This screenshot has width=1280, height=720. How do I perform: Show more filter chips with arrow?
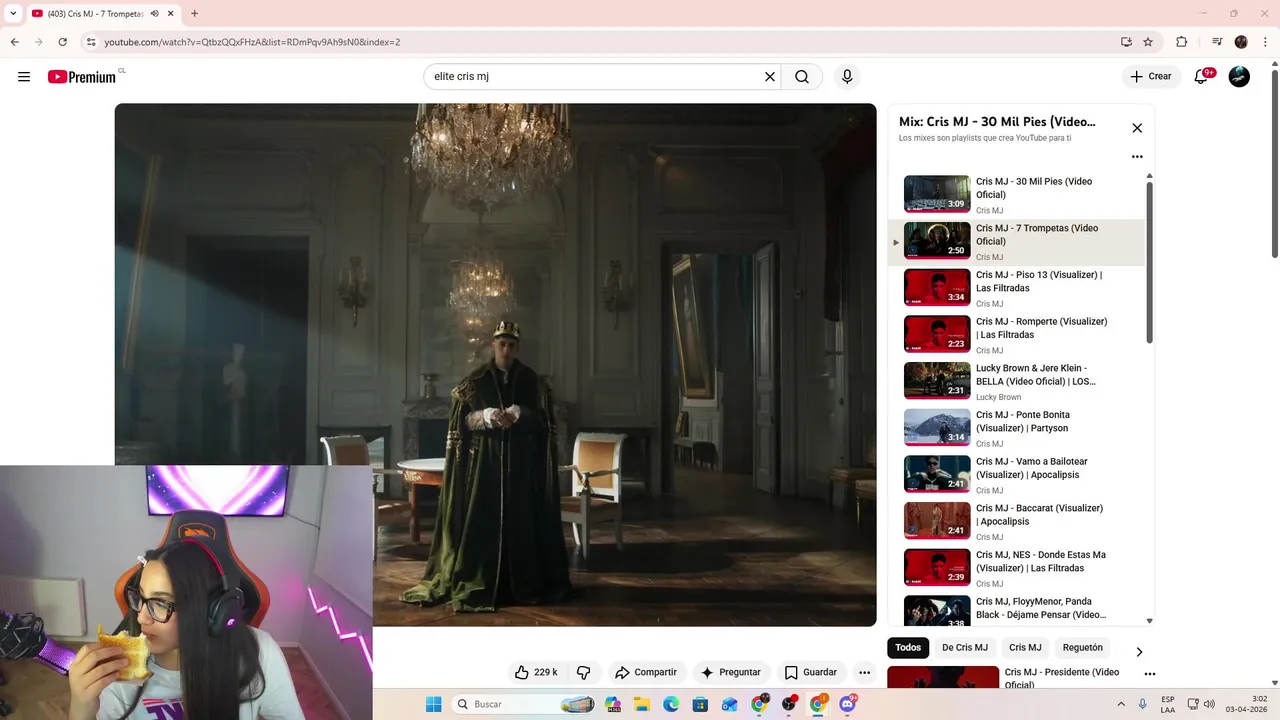[1138, 652]
